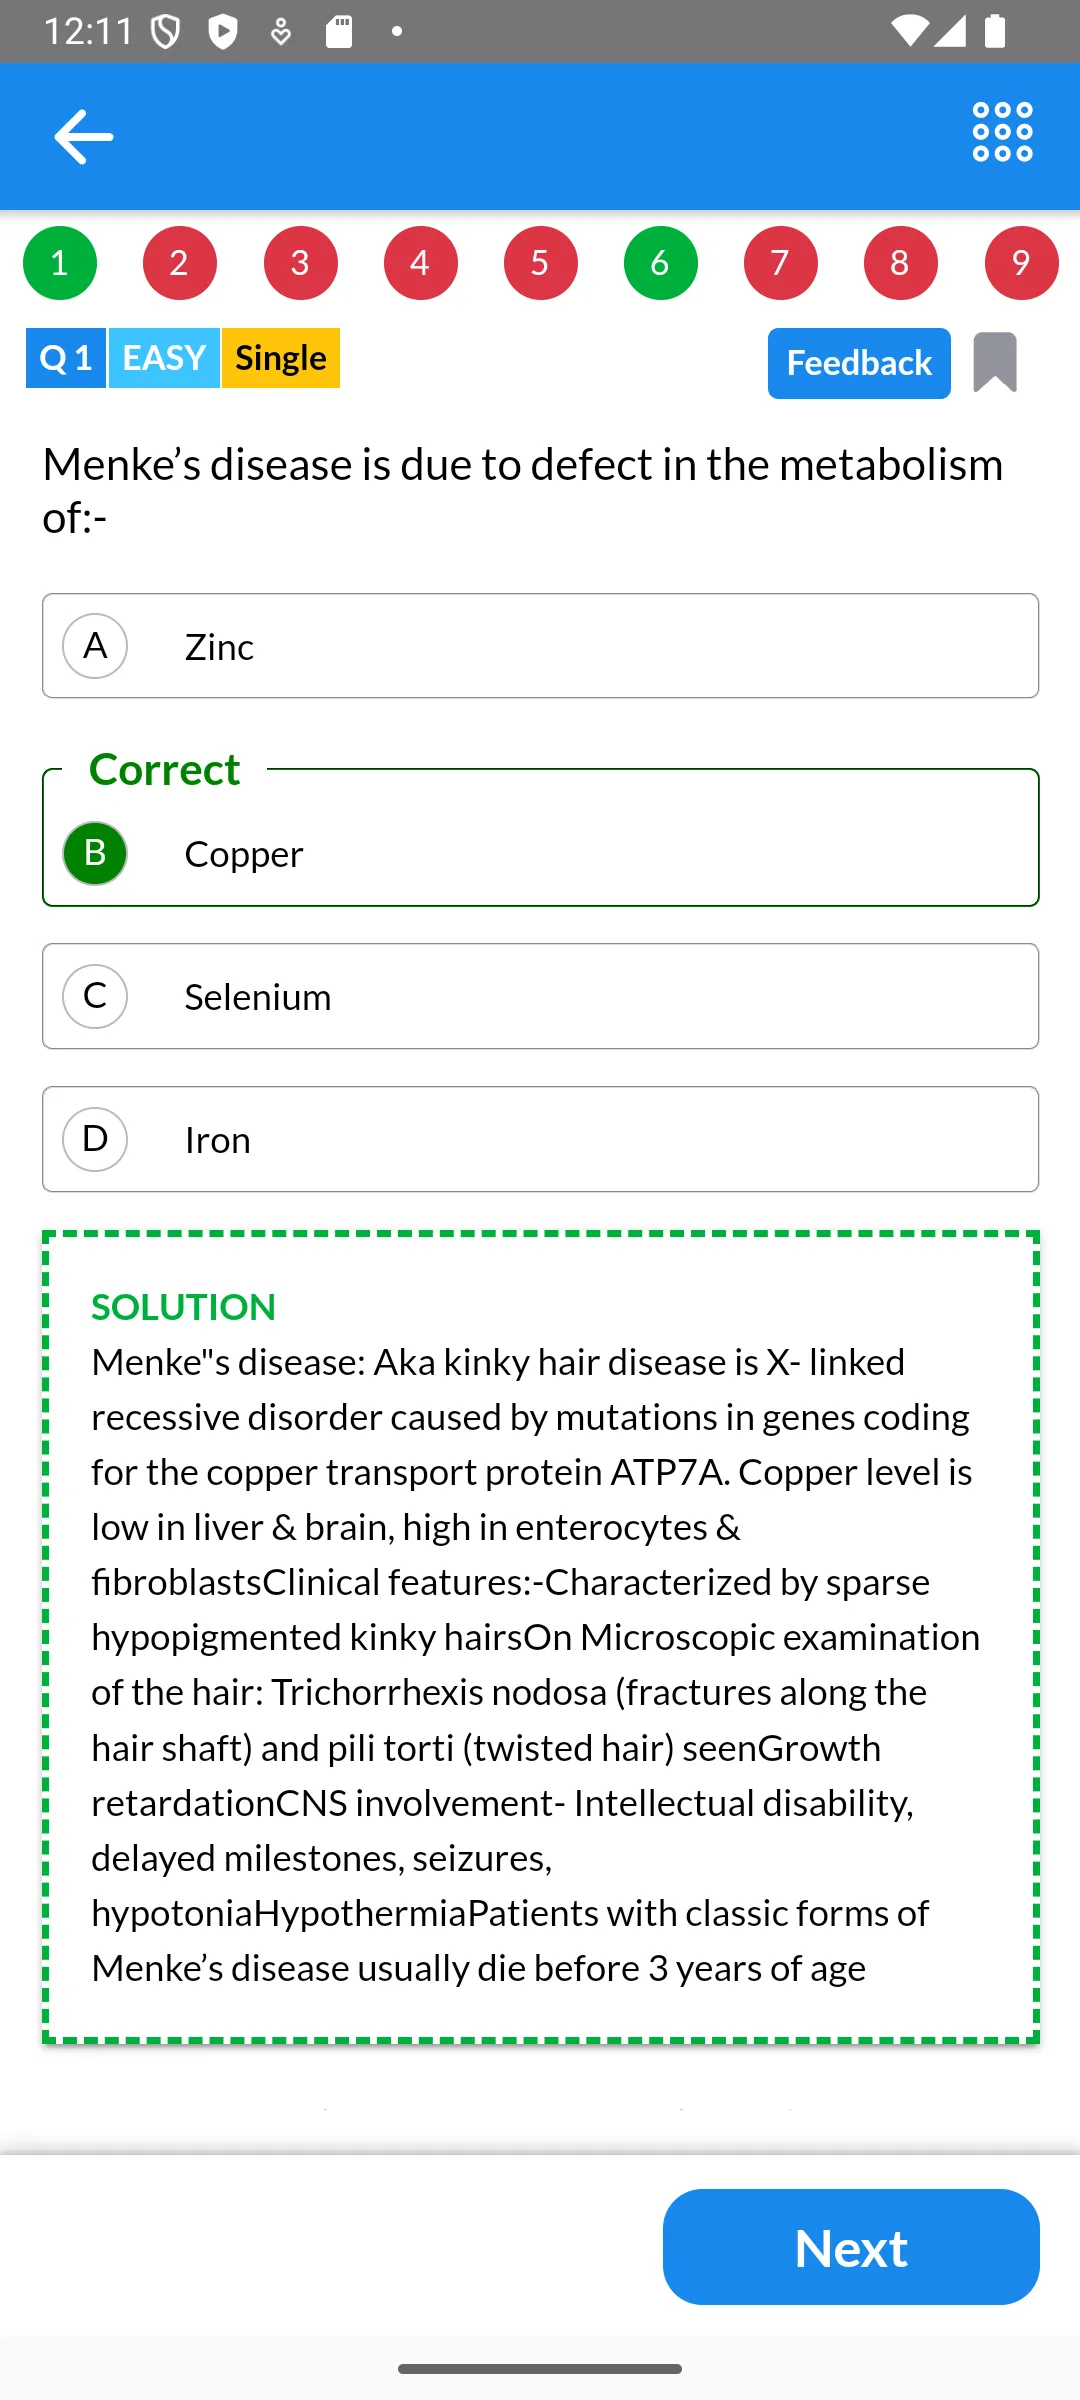
Task: Click the EASY difficulty tag
Action: [x=164, y=358]
